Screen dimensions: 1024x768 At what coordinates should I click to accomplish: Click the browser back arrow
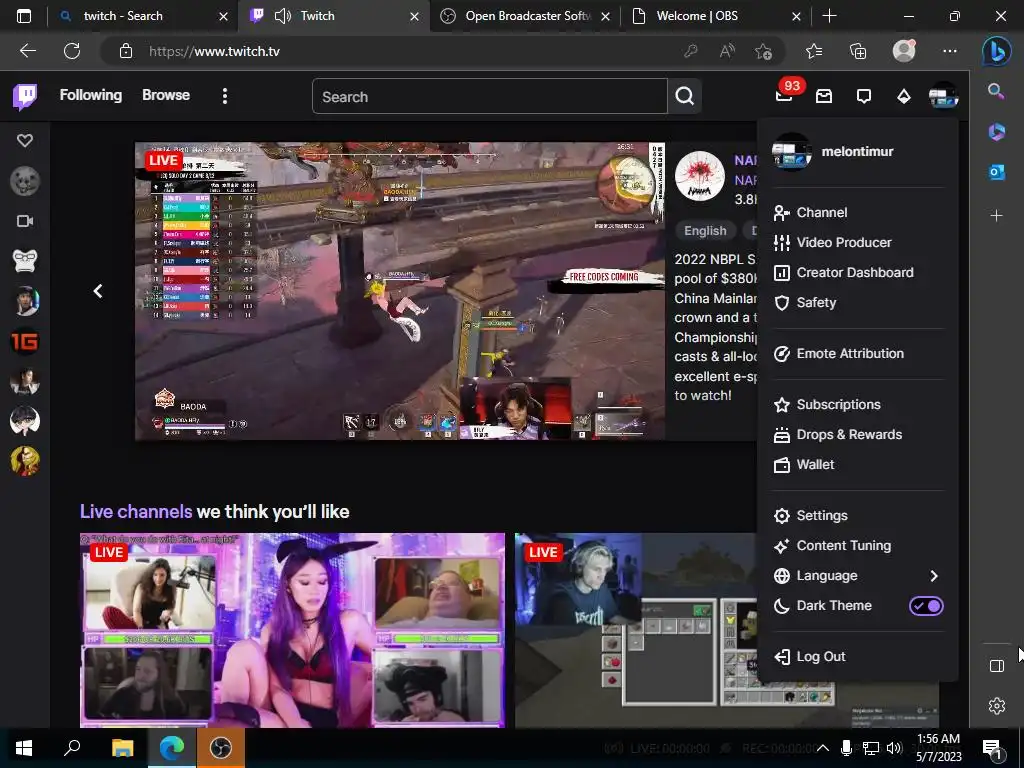point(27,51)
